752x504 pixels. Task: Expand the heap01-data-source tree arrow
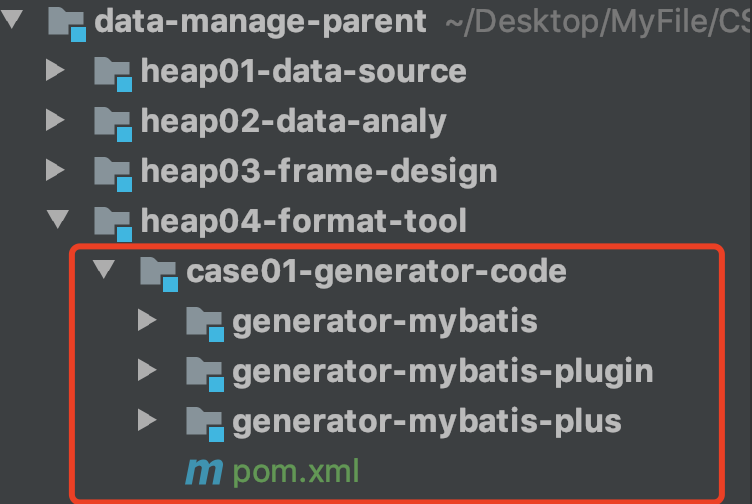tap(55, 70)
